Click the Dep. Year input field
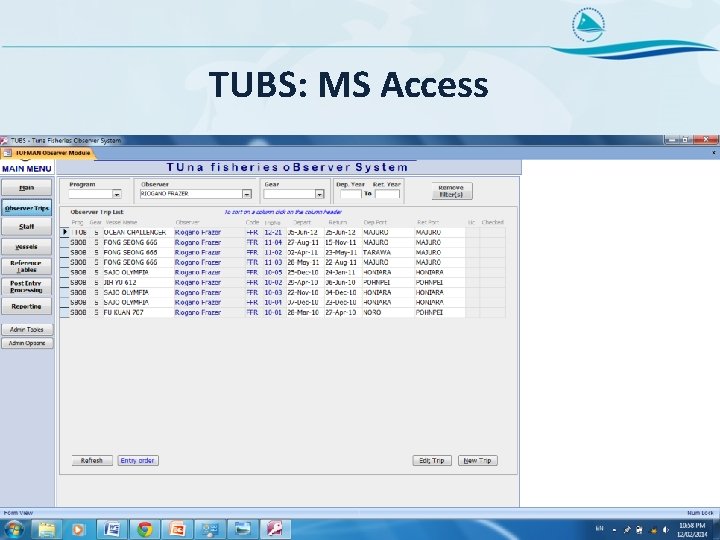 [x=350, y=194]
